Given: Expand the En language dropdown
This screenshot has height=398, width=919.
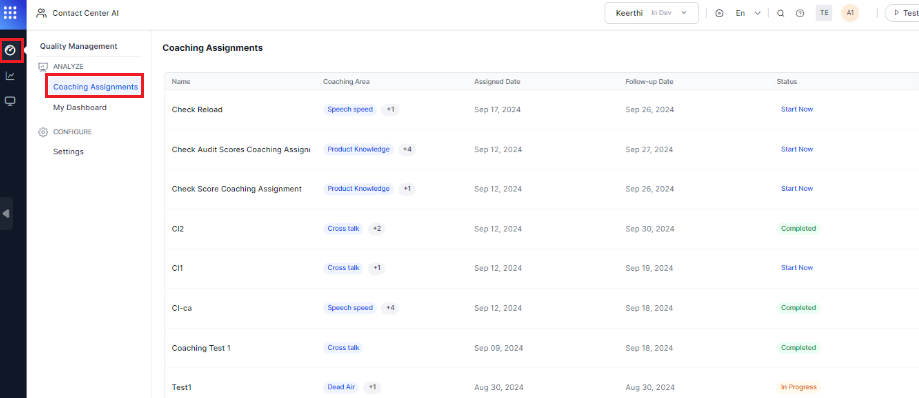Looking at the screenshot, I should (x=748, y=13).
